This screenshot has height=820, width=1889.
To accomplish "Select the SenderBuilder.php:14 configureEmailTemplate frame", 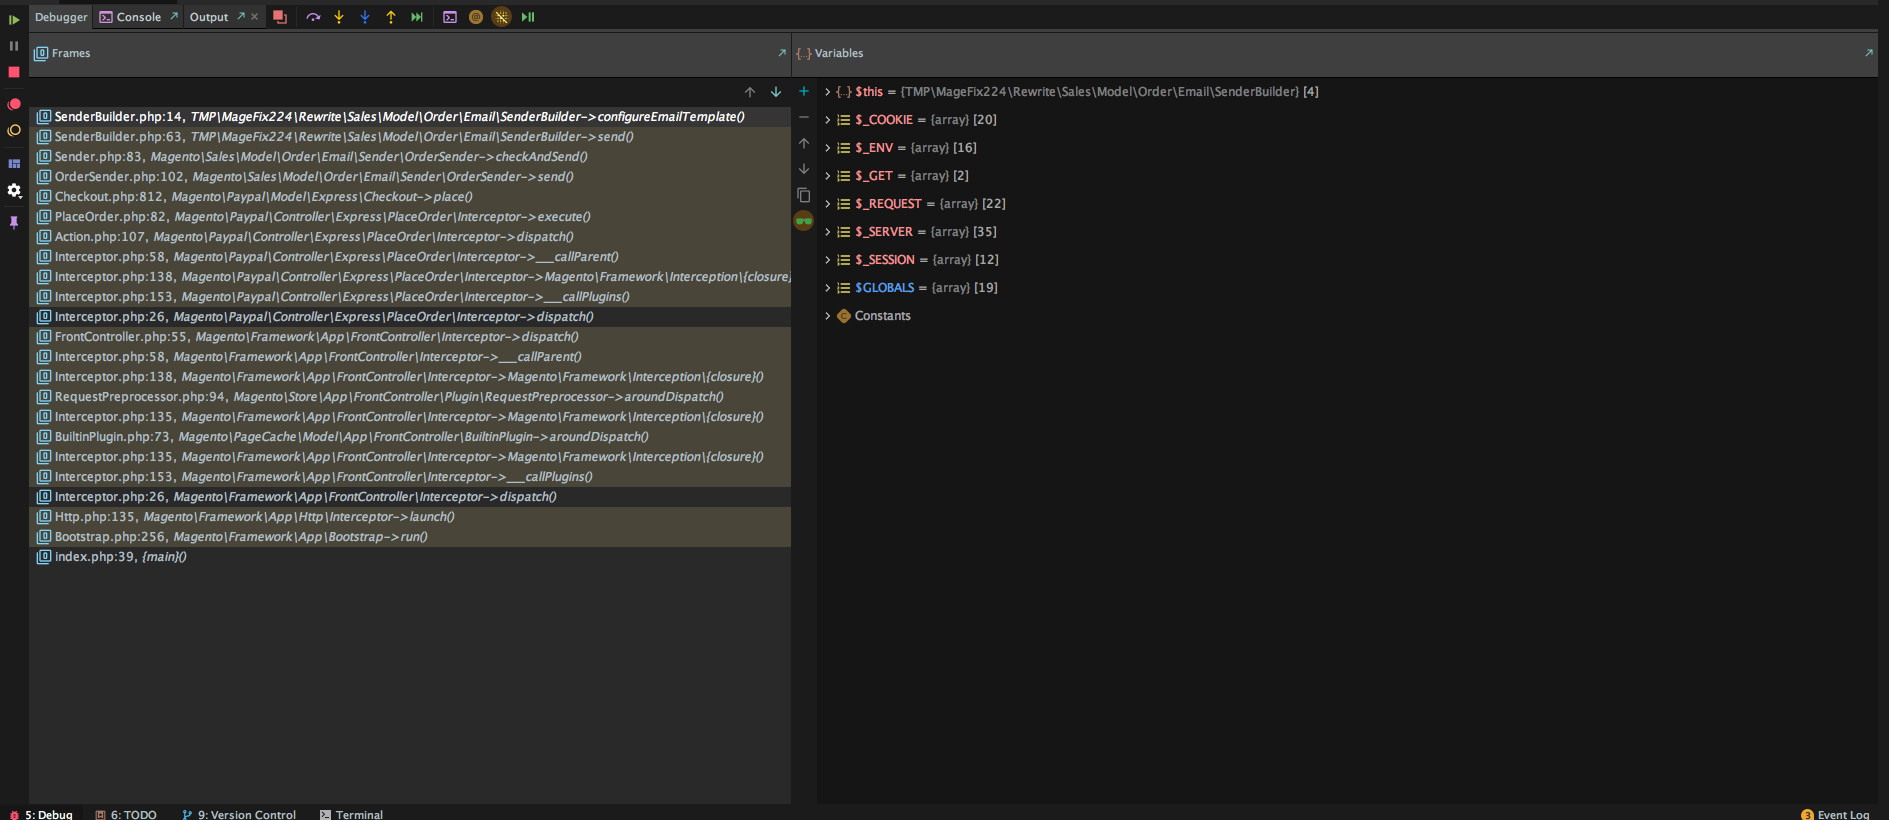I will coord(410,117).
